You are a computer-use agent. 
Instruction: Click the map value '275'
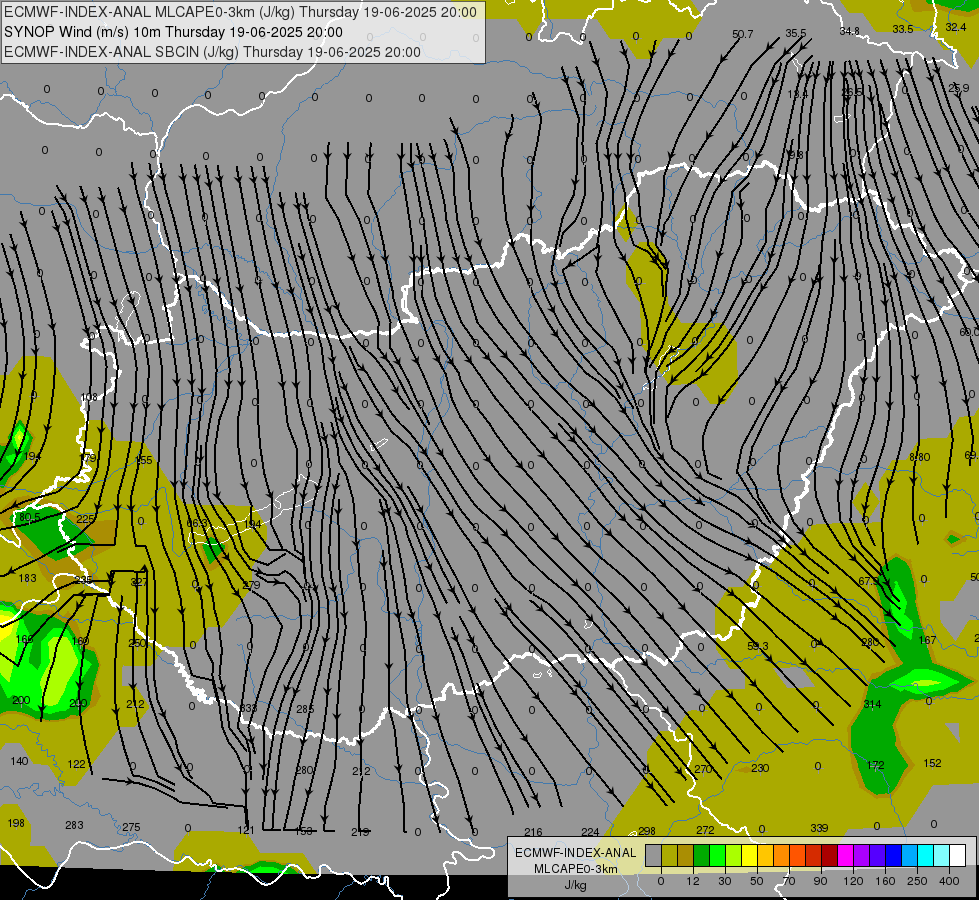point(131,827)
